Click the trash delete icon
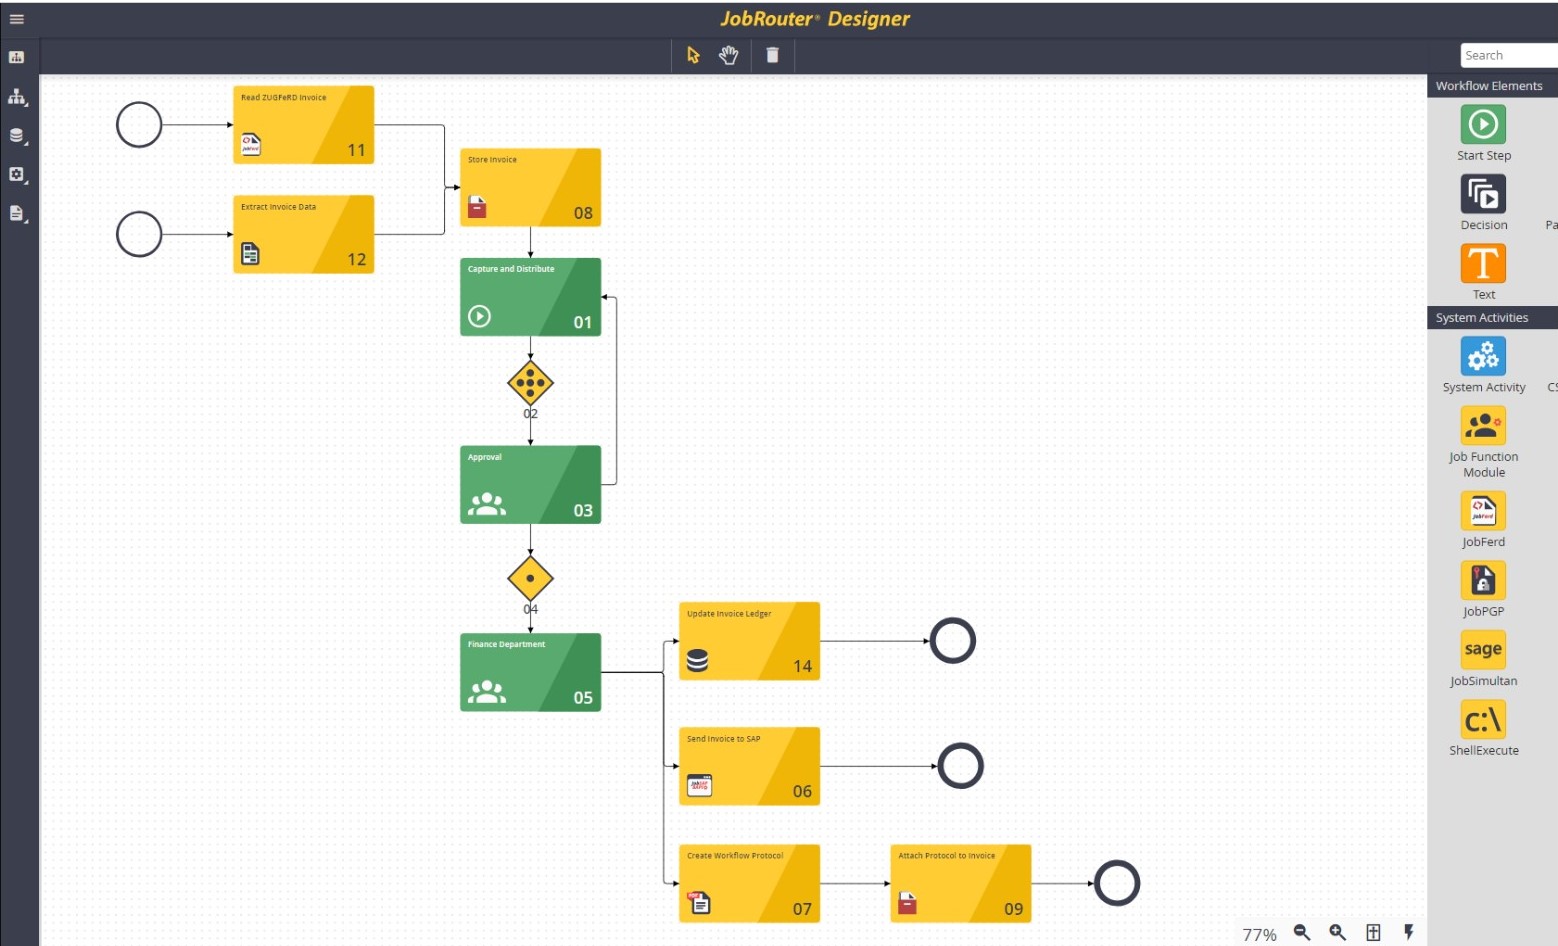Screen dimensions: 1558x946 [x=772, y=55]
